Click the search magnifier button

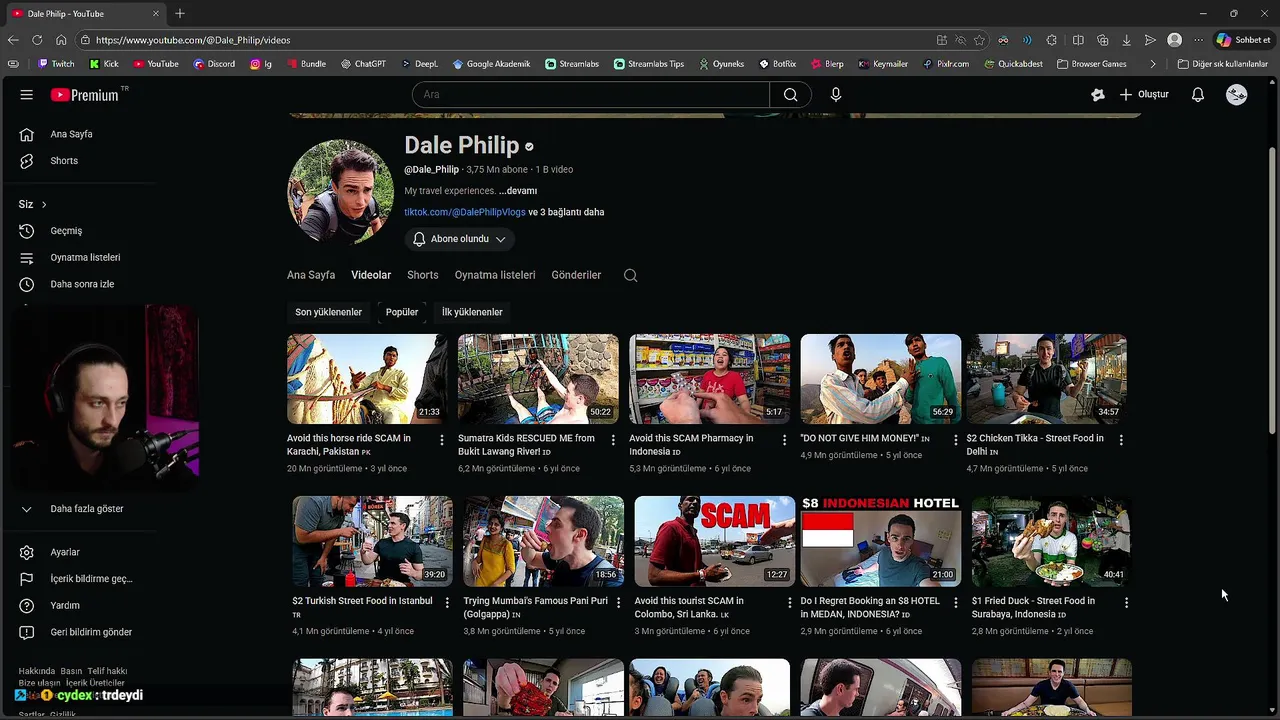[x=790, y=95]
